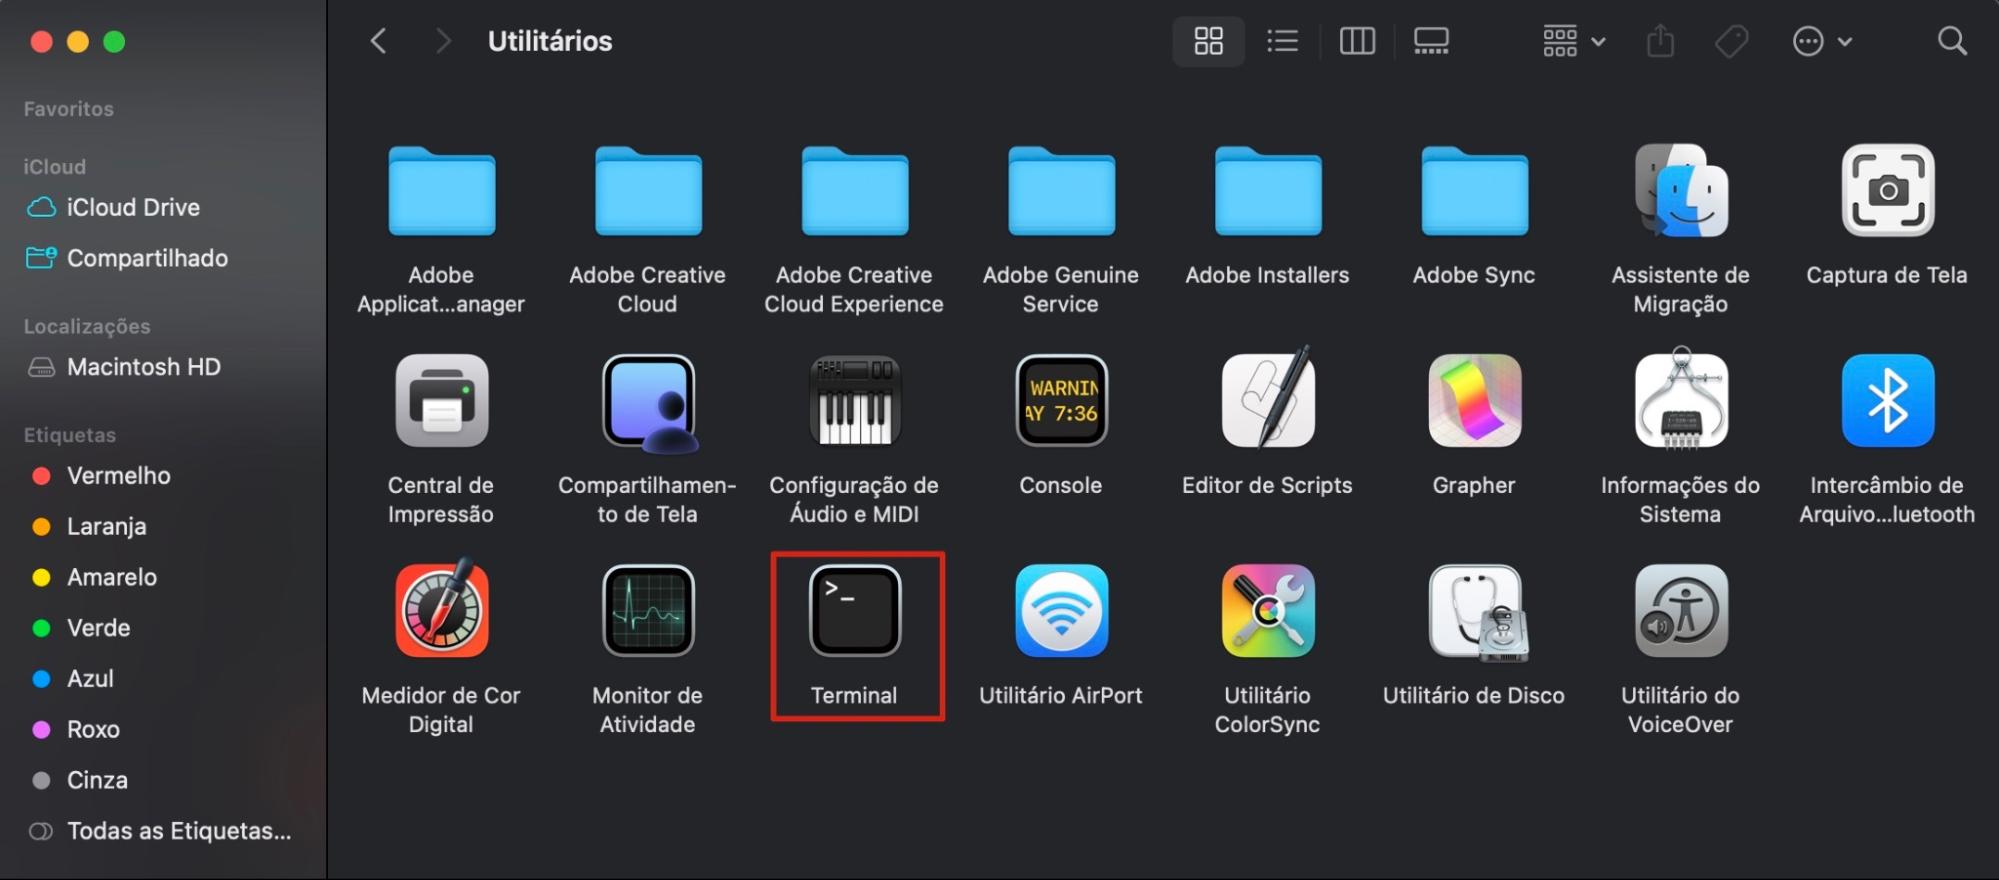The width and height of the screenshot is (1999, 880).
Task: Open Finder search
Action: [1952, 41]
